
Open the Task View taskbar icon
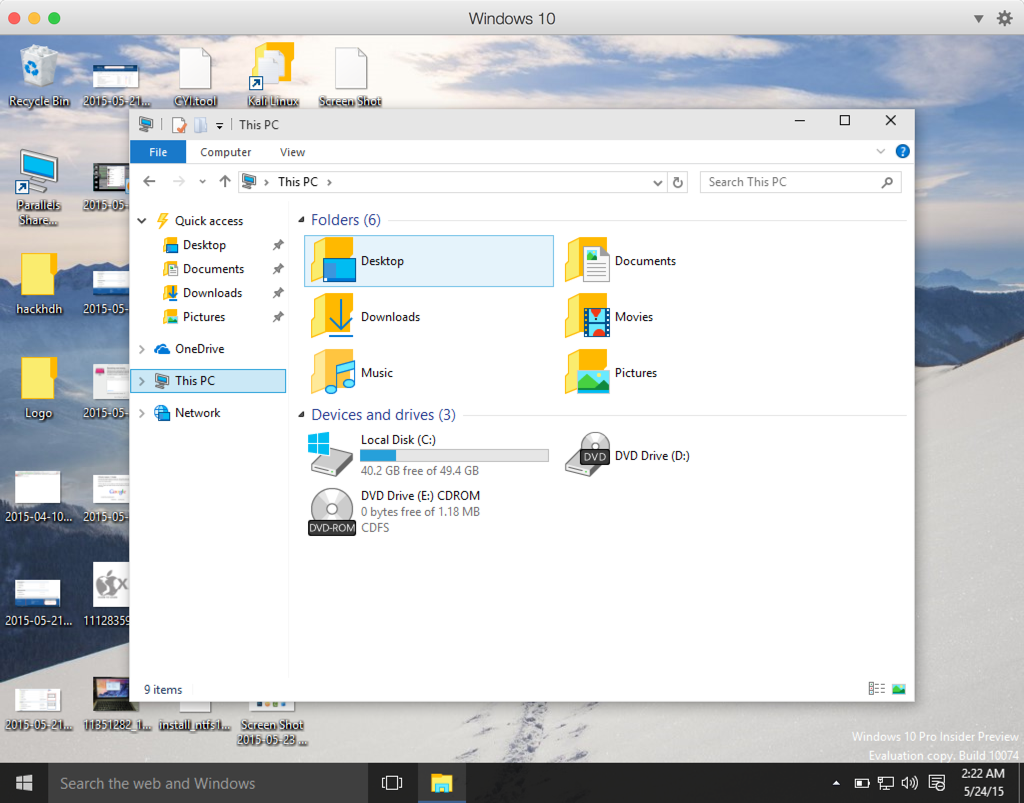coord(392,783)
